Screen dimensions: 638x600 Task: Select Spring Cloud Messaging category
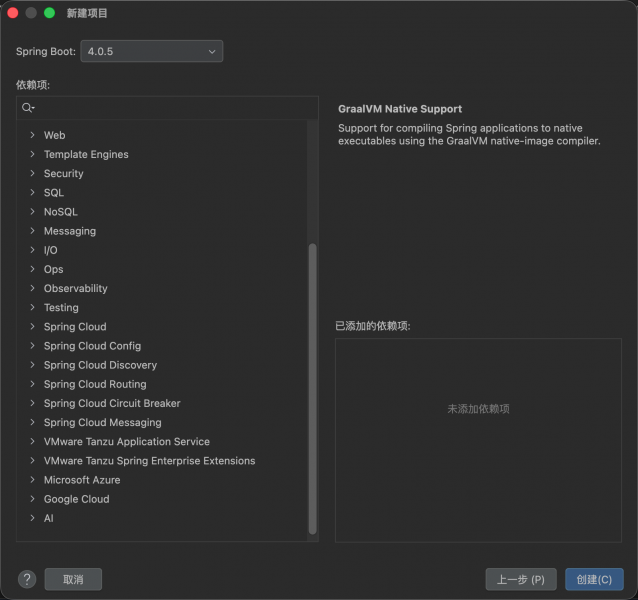(162, 422)
